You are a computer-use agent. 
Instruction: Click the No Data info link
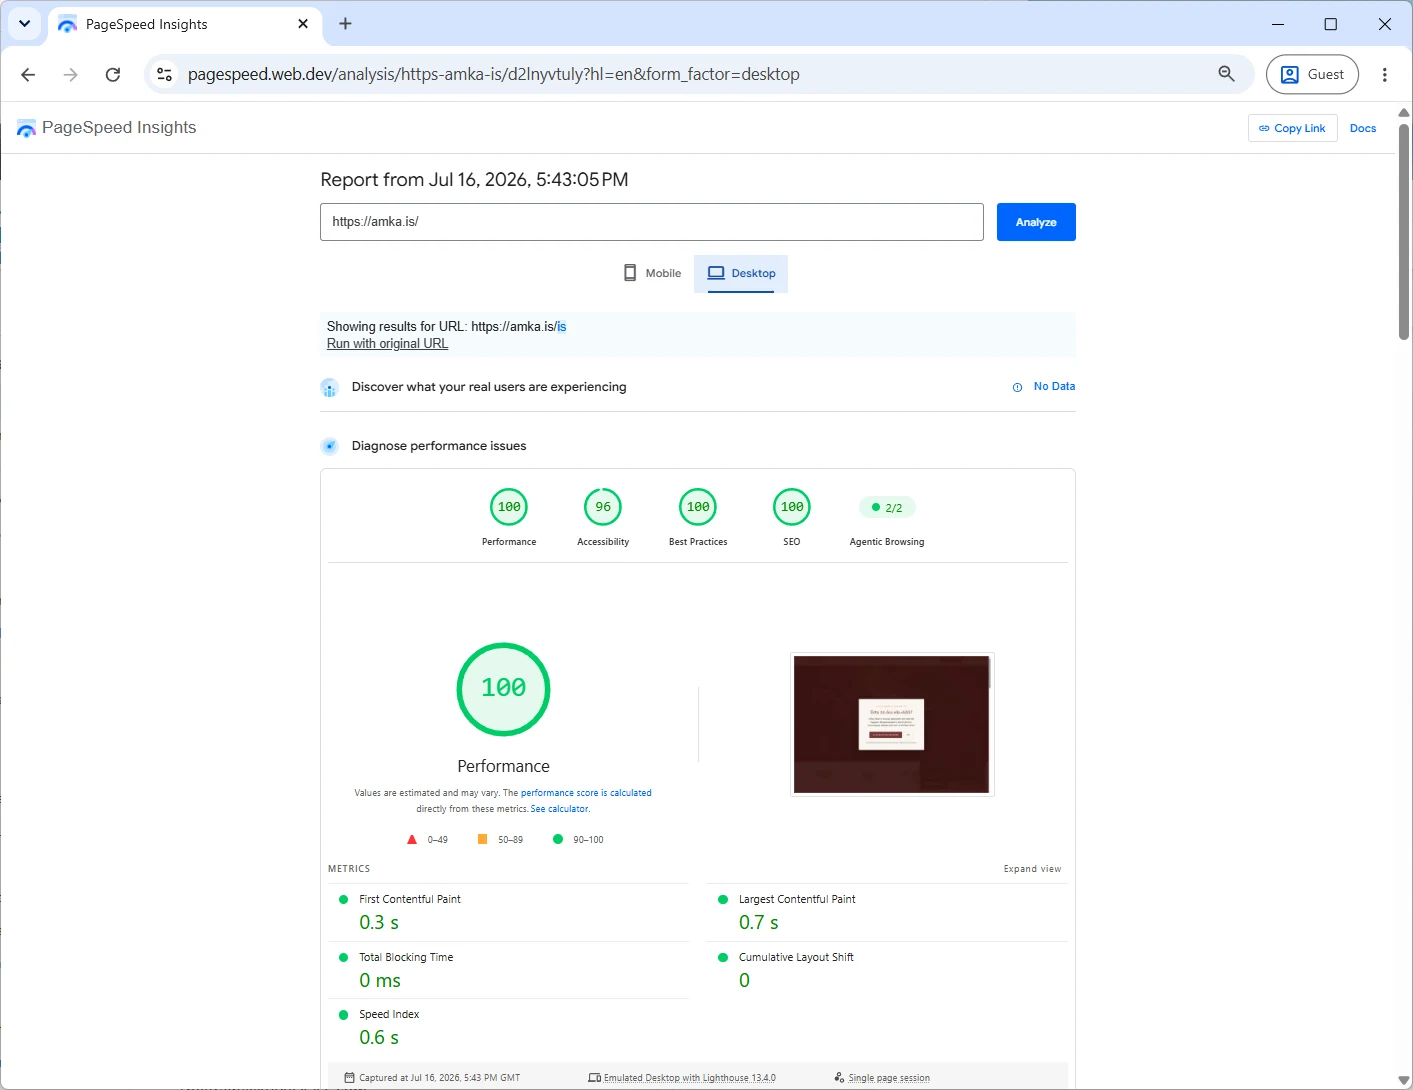point(1044,386)
